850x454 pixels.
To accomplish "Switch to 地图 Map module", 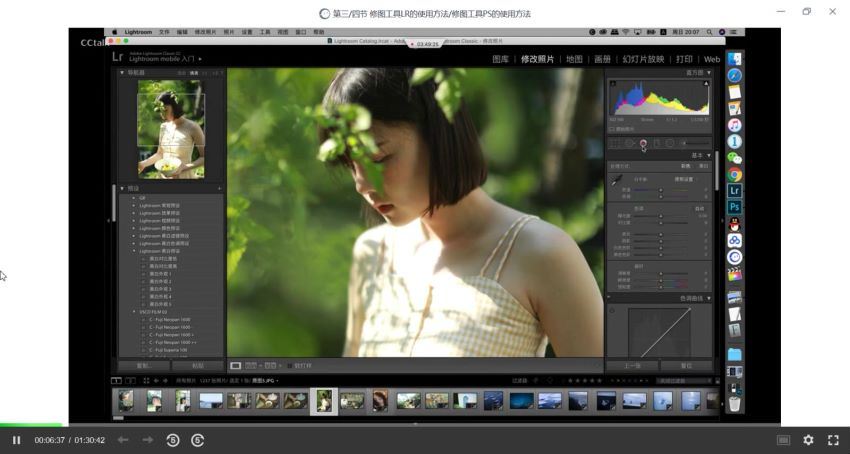I will [574, 59].
